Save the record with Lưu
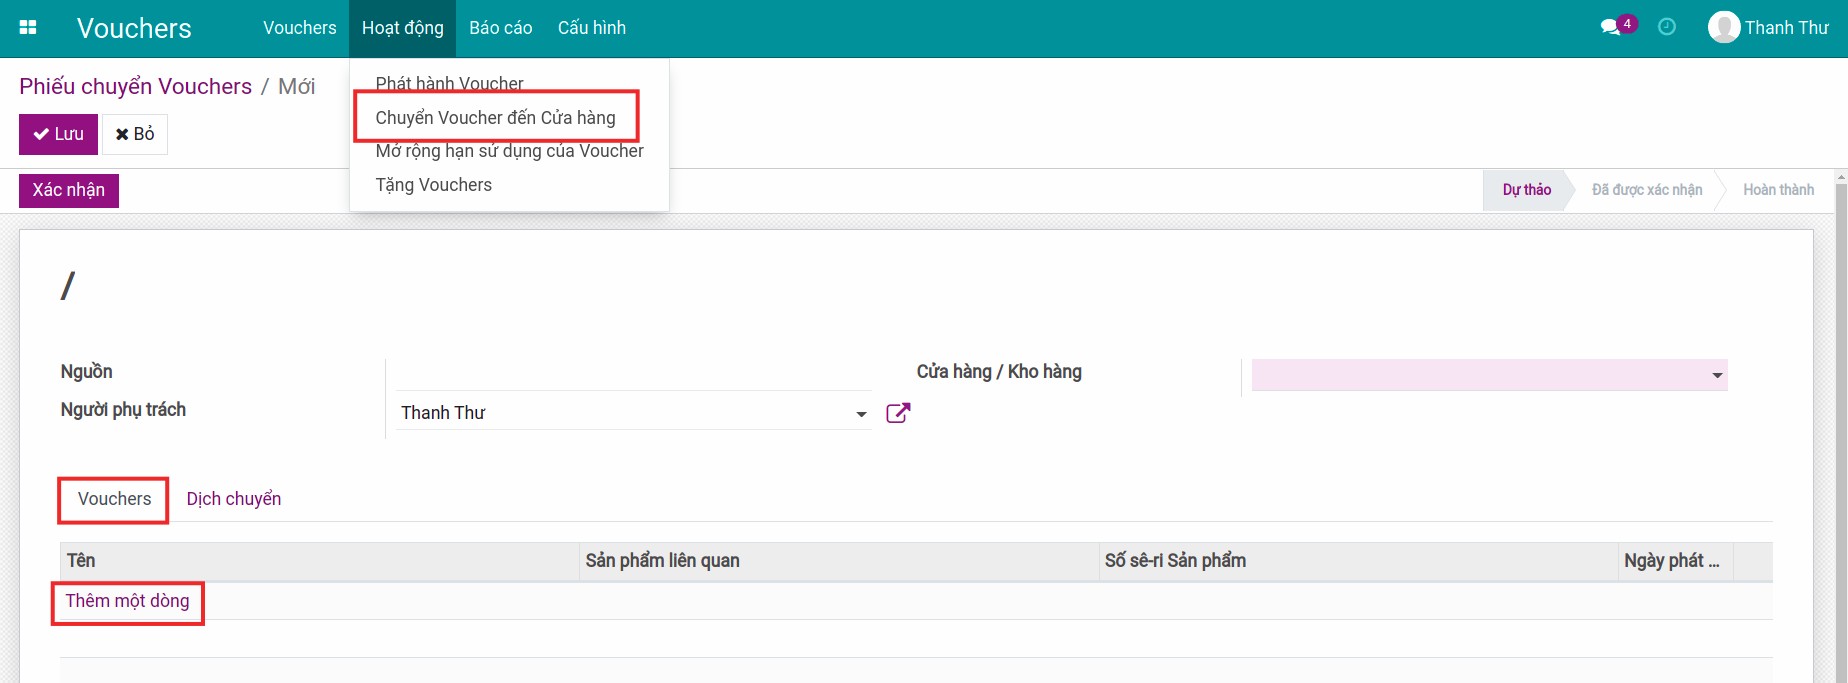This screenshot has width=1848, height=683. (58, 134)
